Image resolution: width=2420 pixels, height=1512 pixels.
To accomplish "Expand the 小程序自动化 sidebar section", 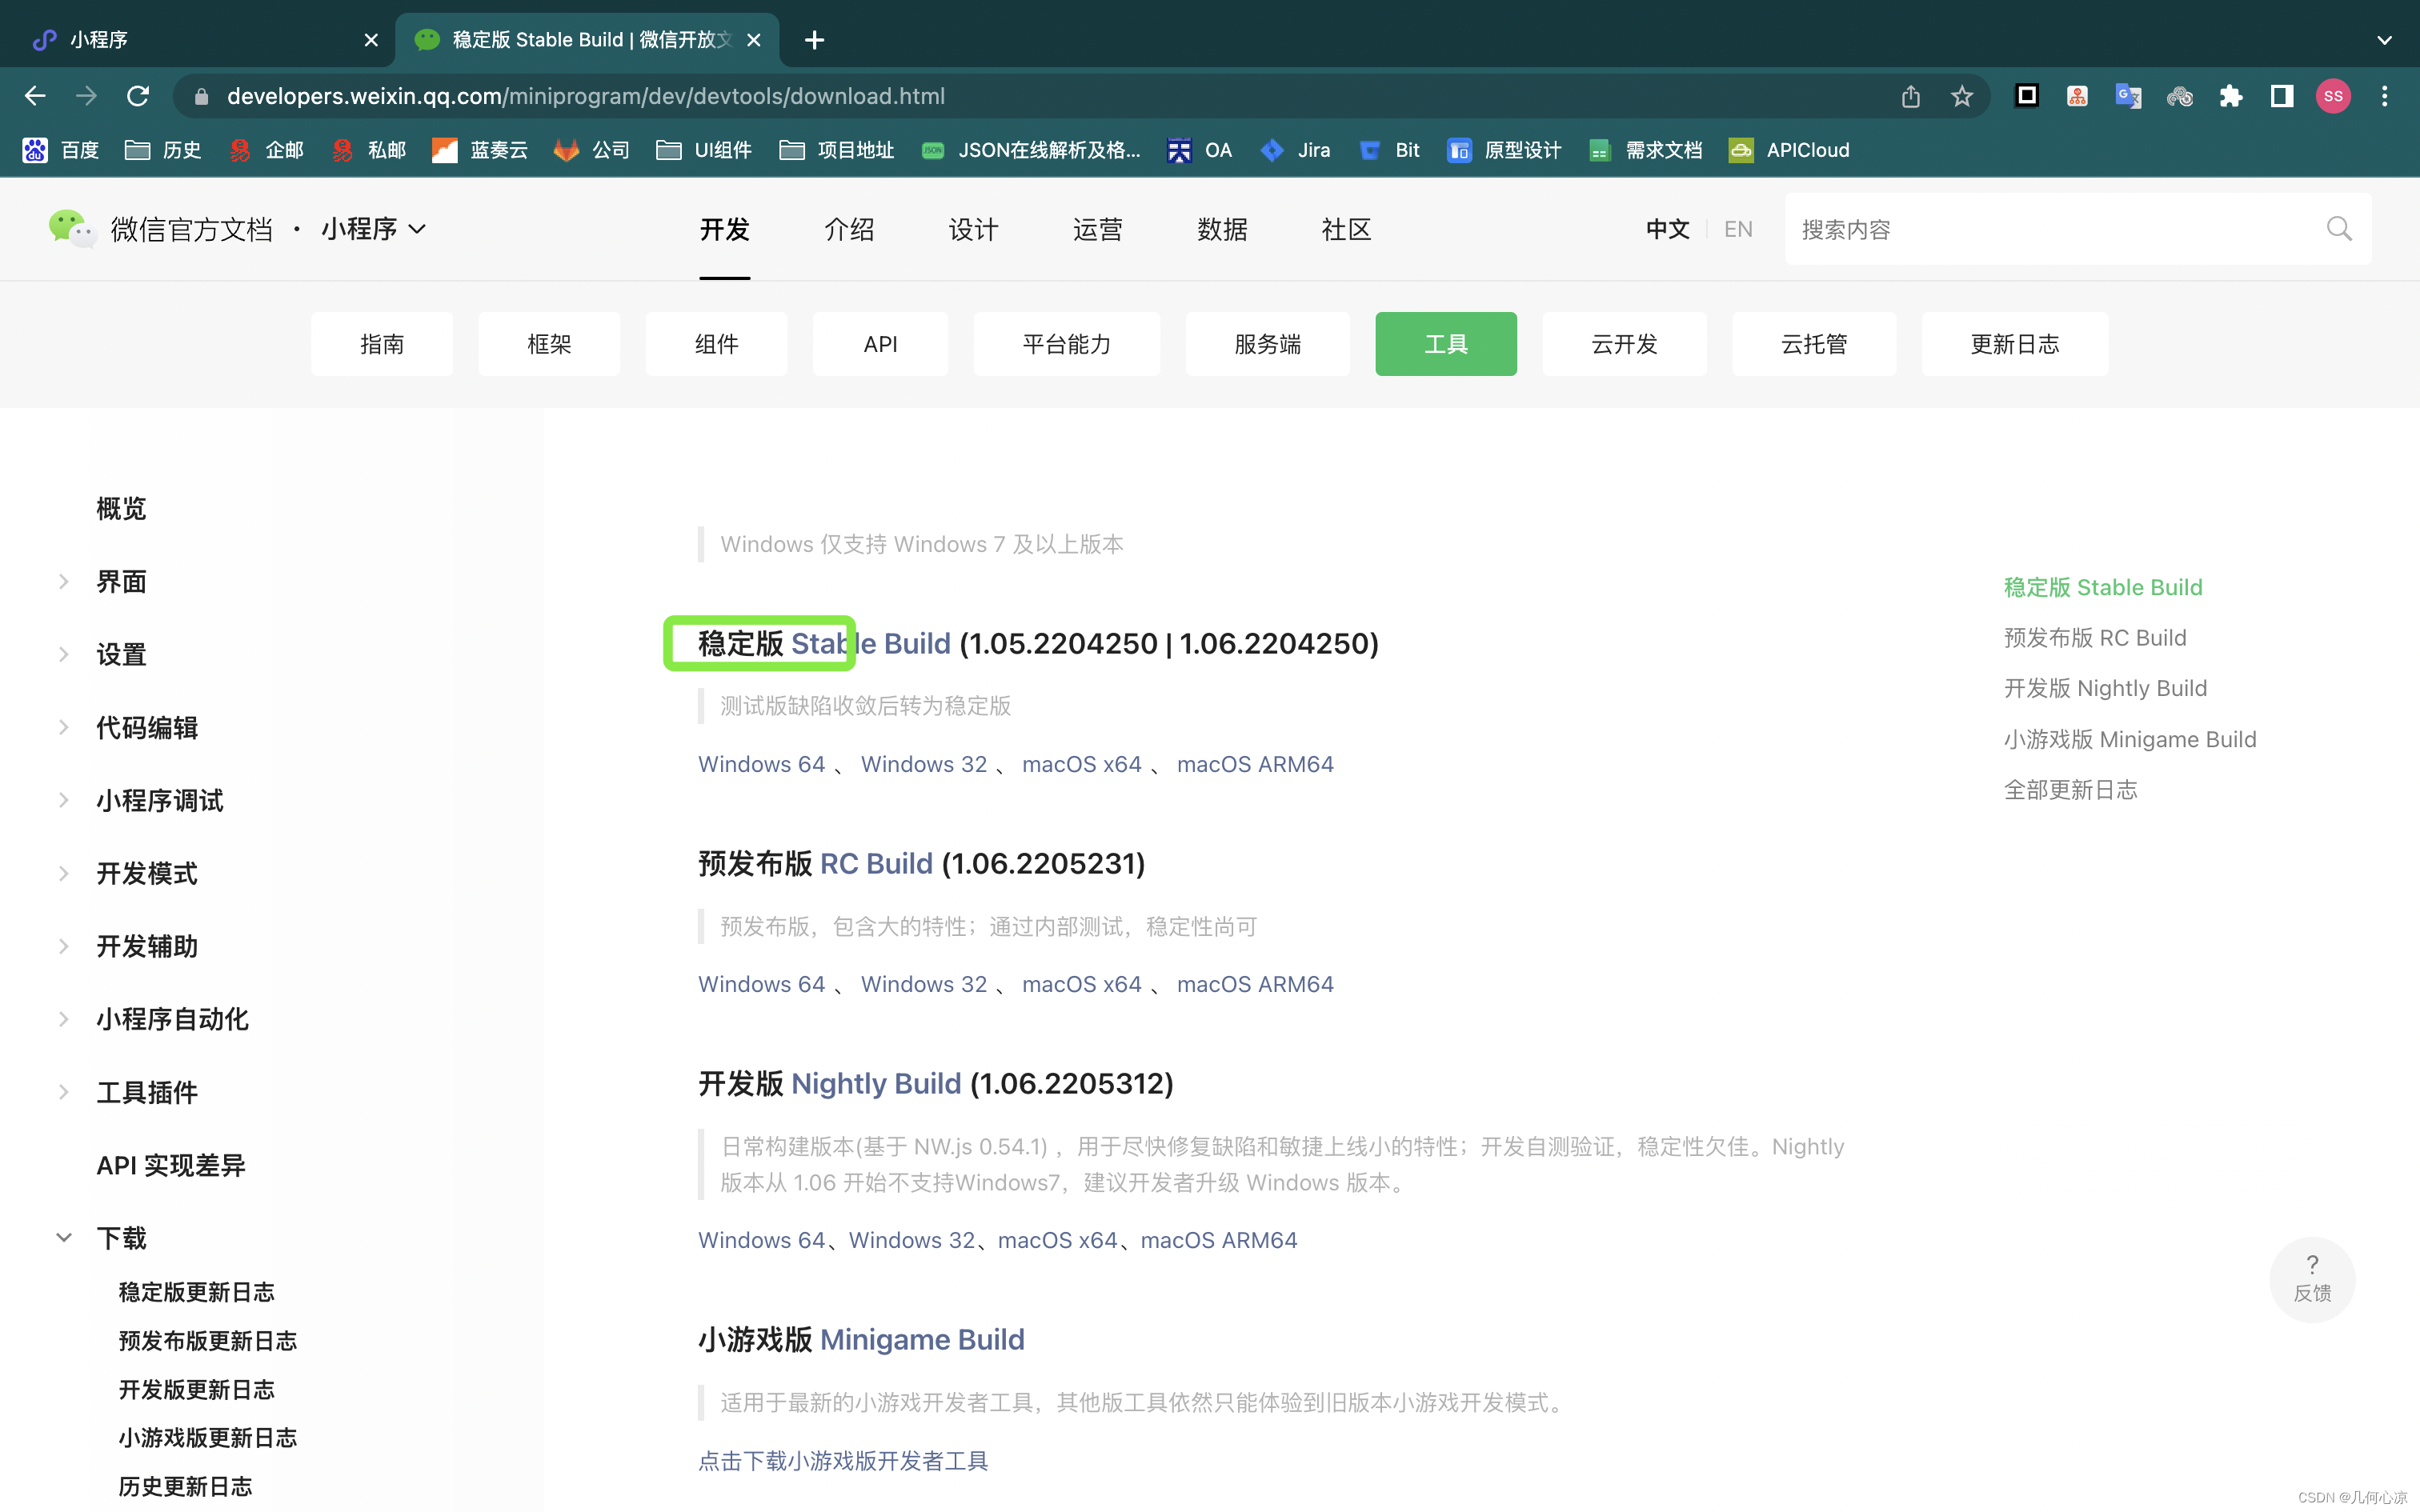I will pos(64,1019).
